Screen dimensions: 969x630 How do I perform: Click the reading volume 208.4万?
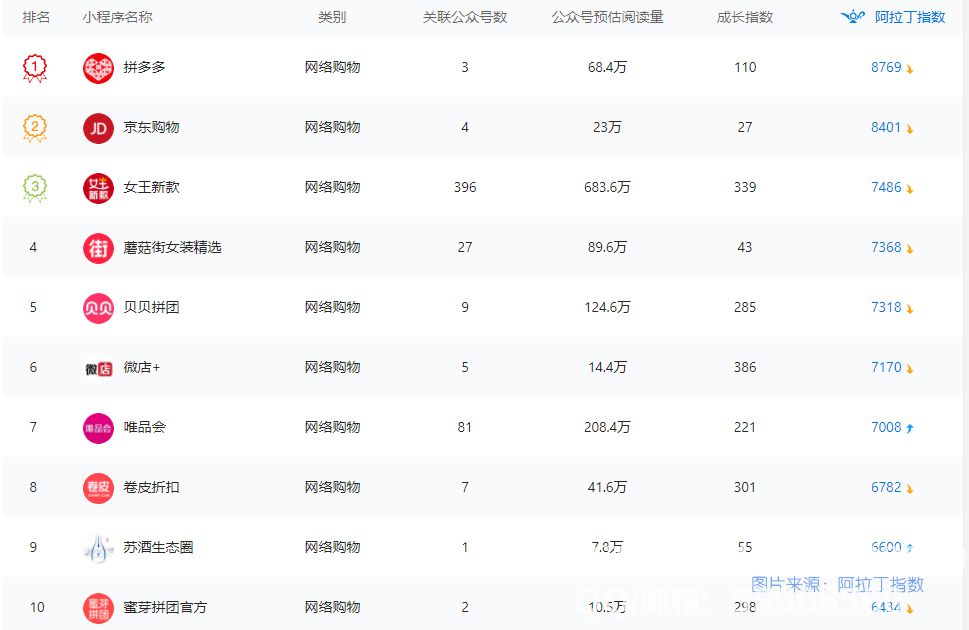(607, 427)
